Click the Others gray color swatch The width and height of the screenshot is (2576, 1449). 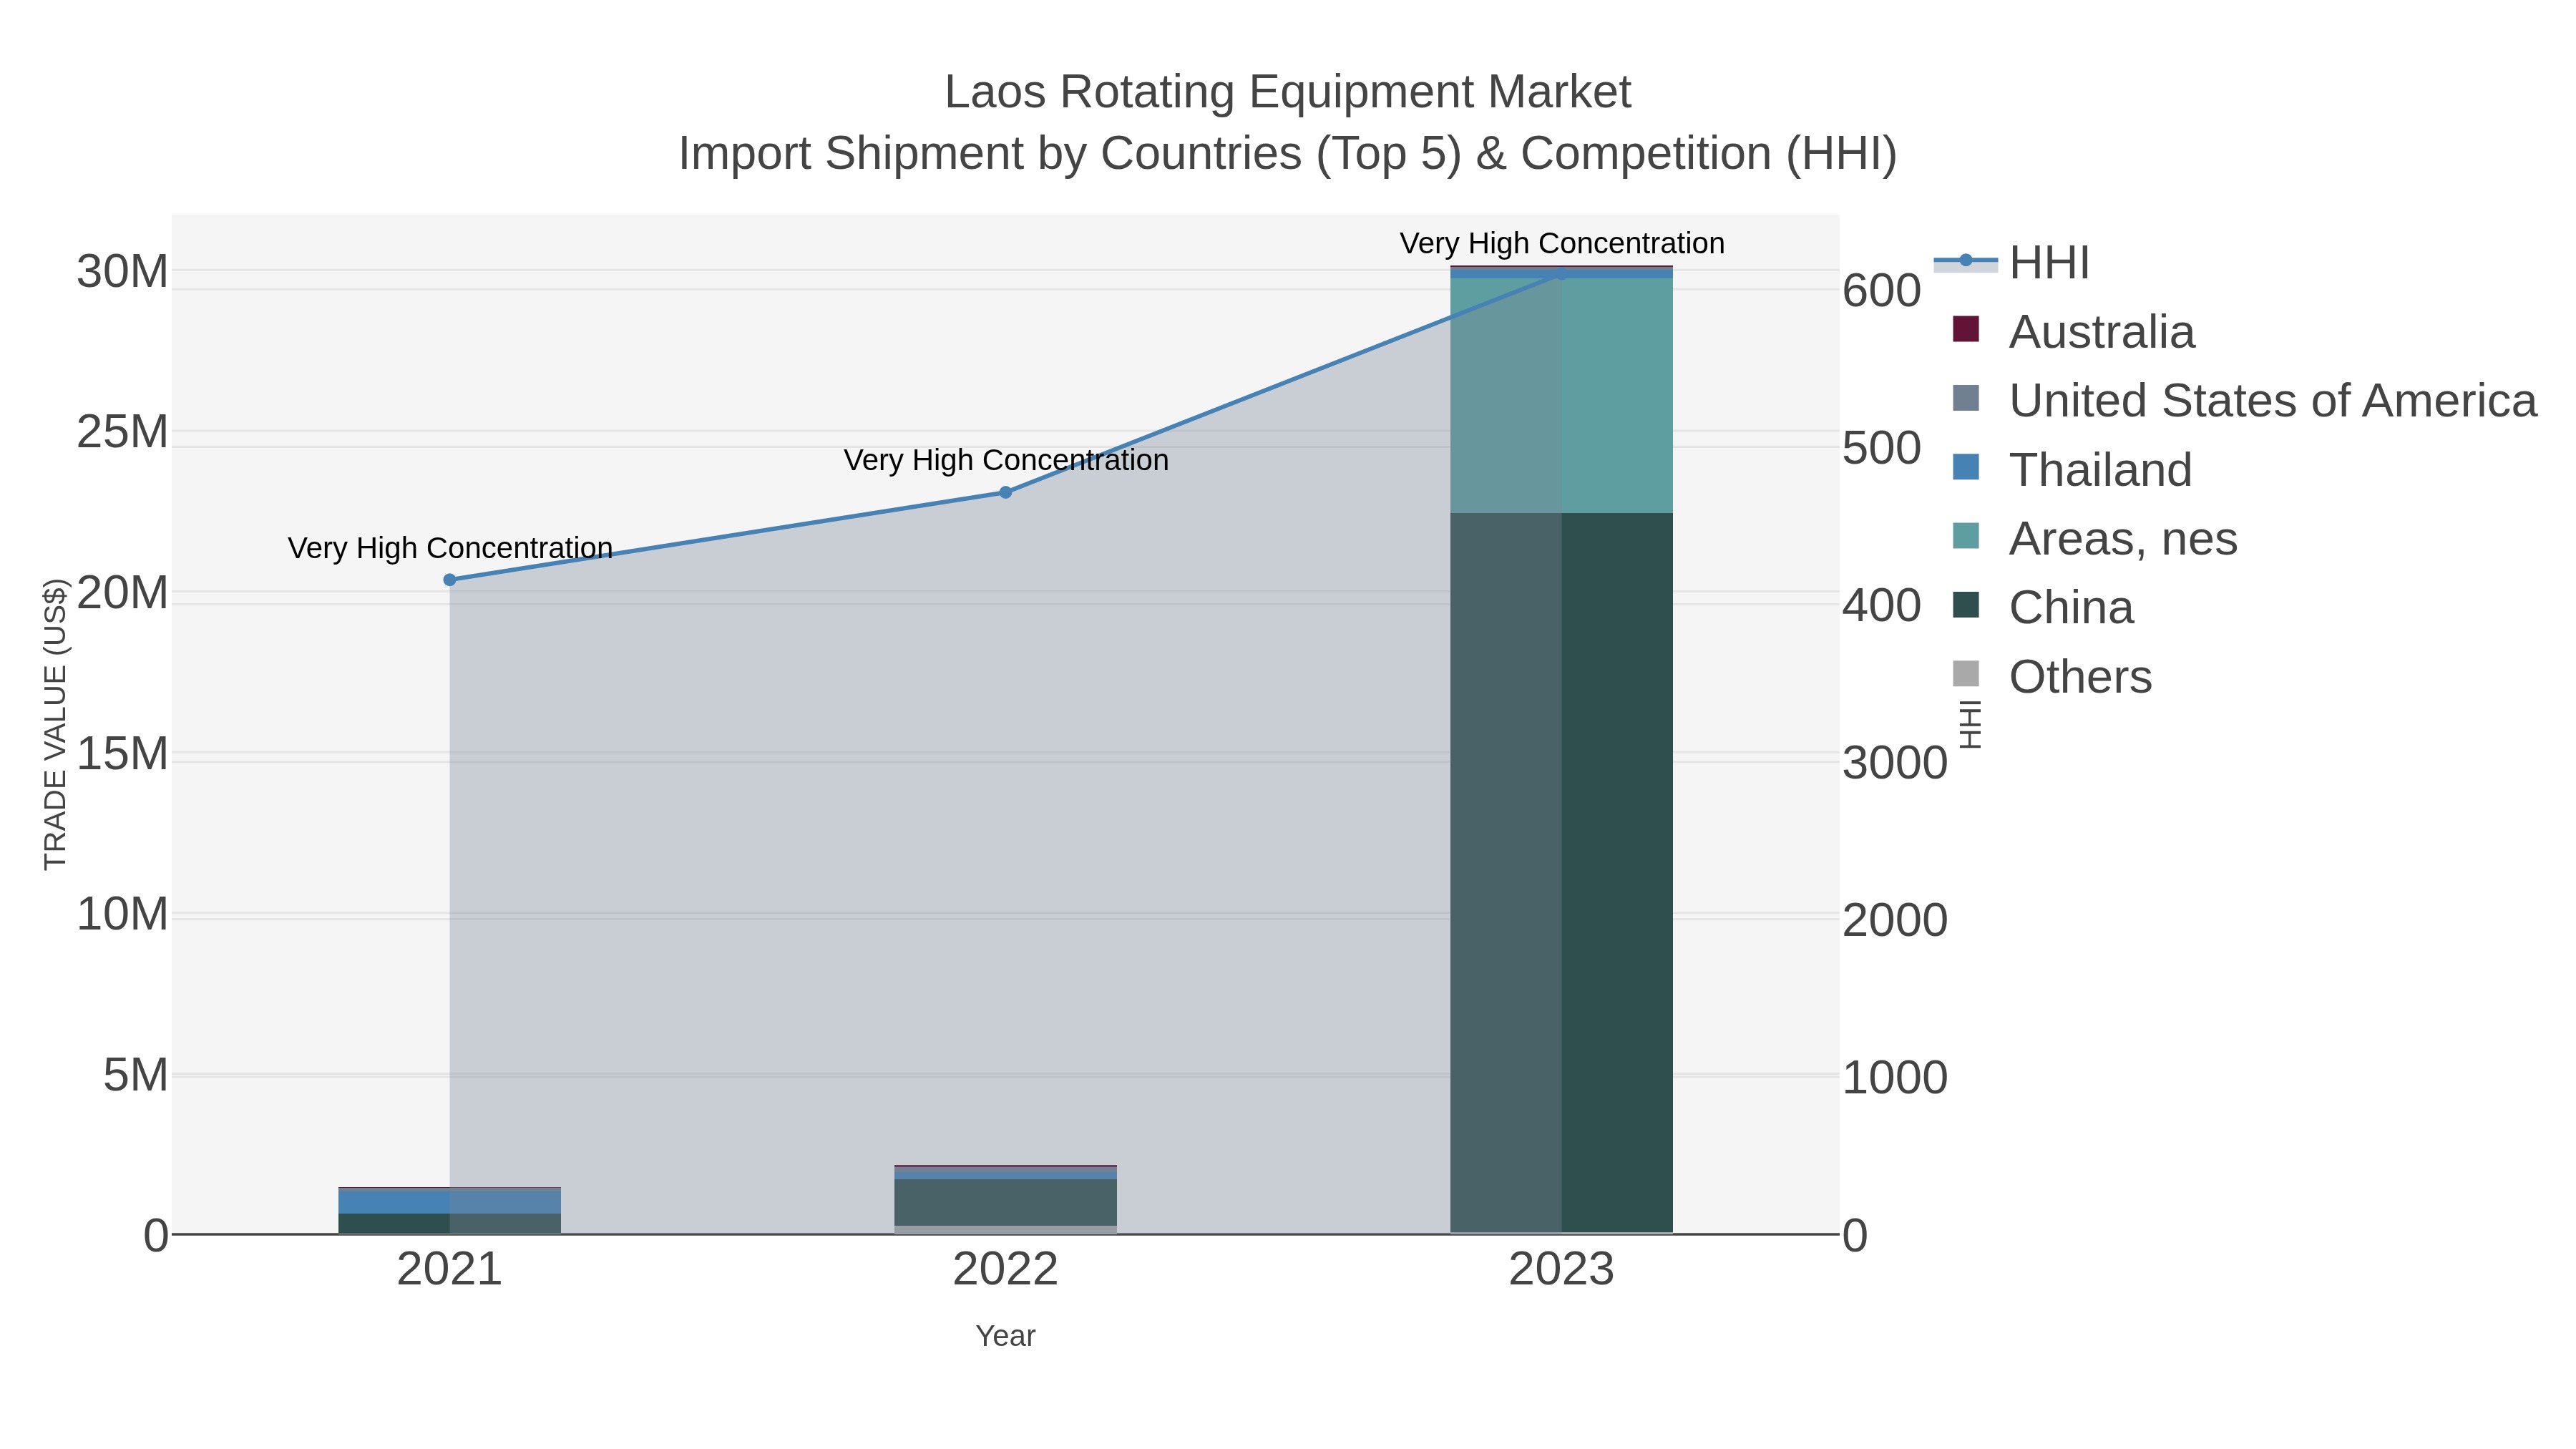1966,674
